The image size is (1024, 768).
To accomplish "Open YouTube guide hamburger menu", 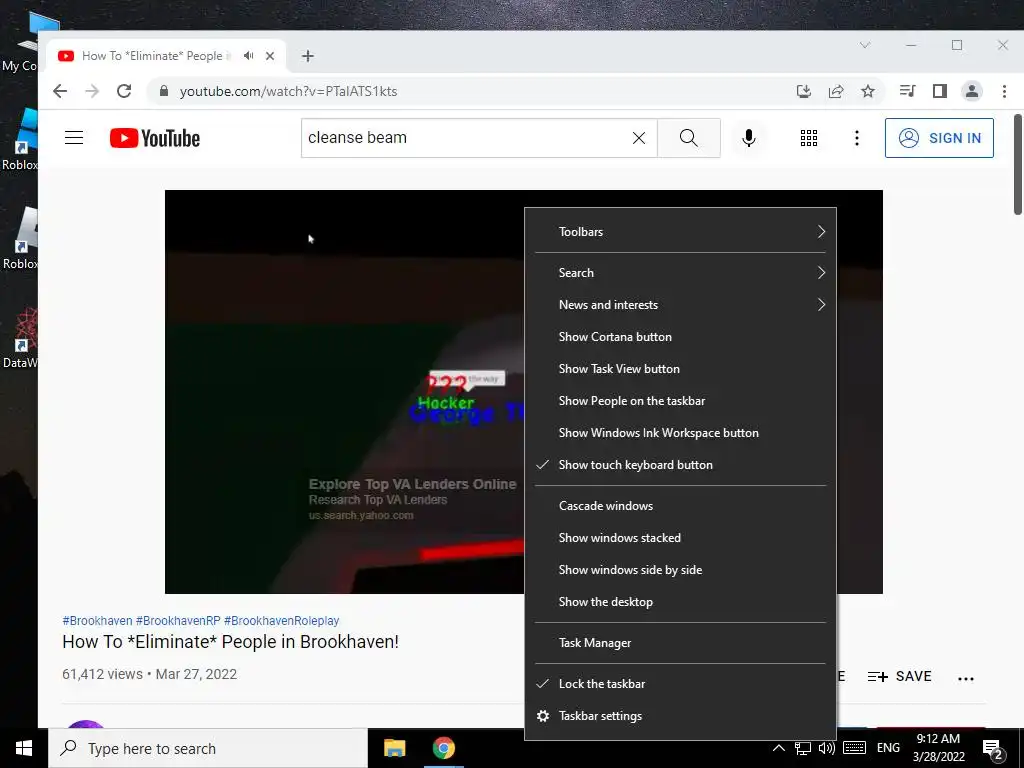I will pyautogui.click(x=74, y=138).
